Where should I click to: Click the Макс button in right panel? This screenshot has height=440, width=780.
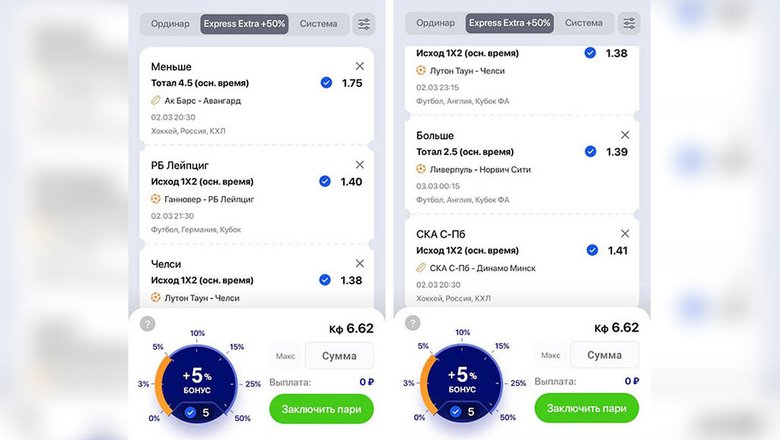(x=550, y=355)
